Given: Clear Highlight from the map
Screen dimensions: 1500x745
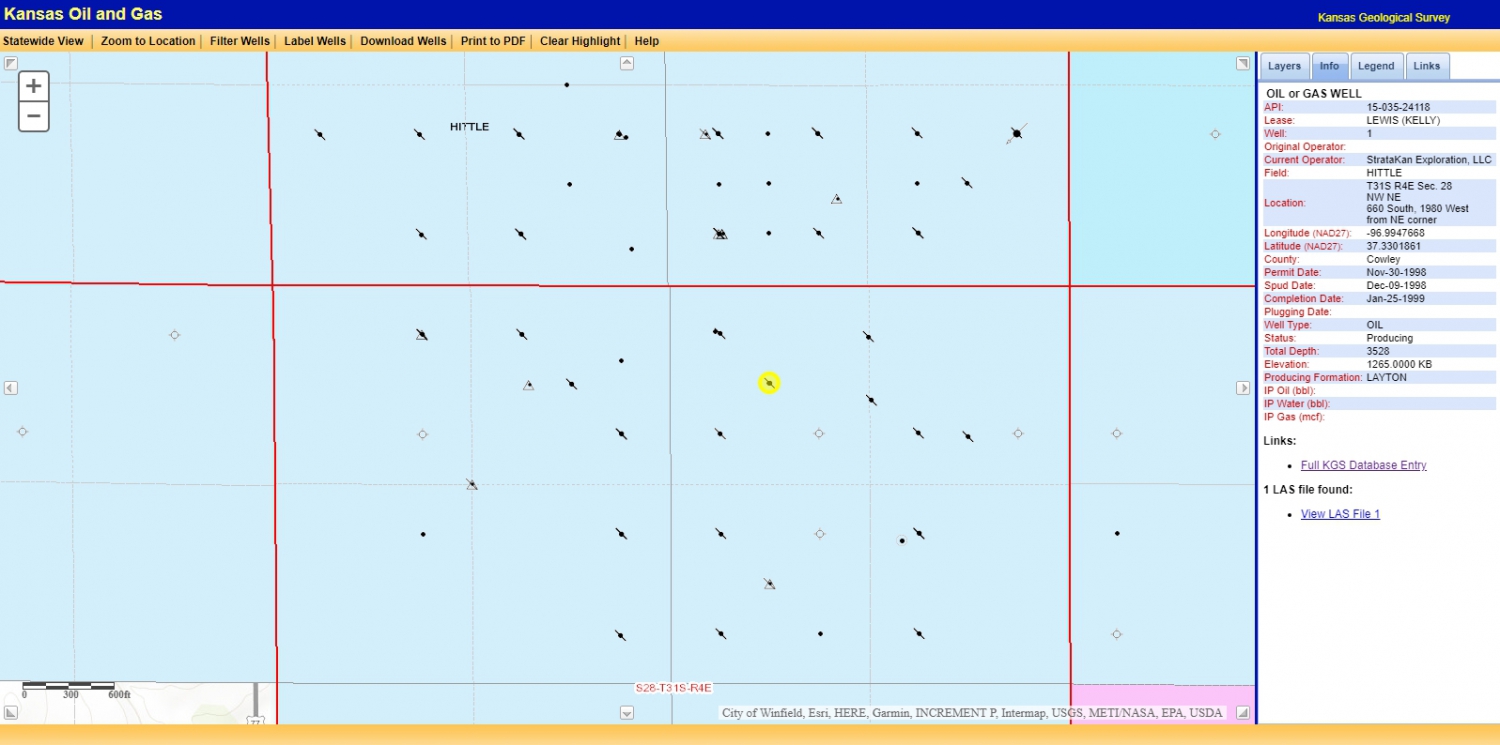Looking at the screenshot, I should point(580,41).
